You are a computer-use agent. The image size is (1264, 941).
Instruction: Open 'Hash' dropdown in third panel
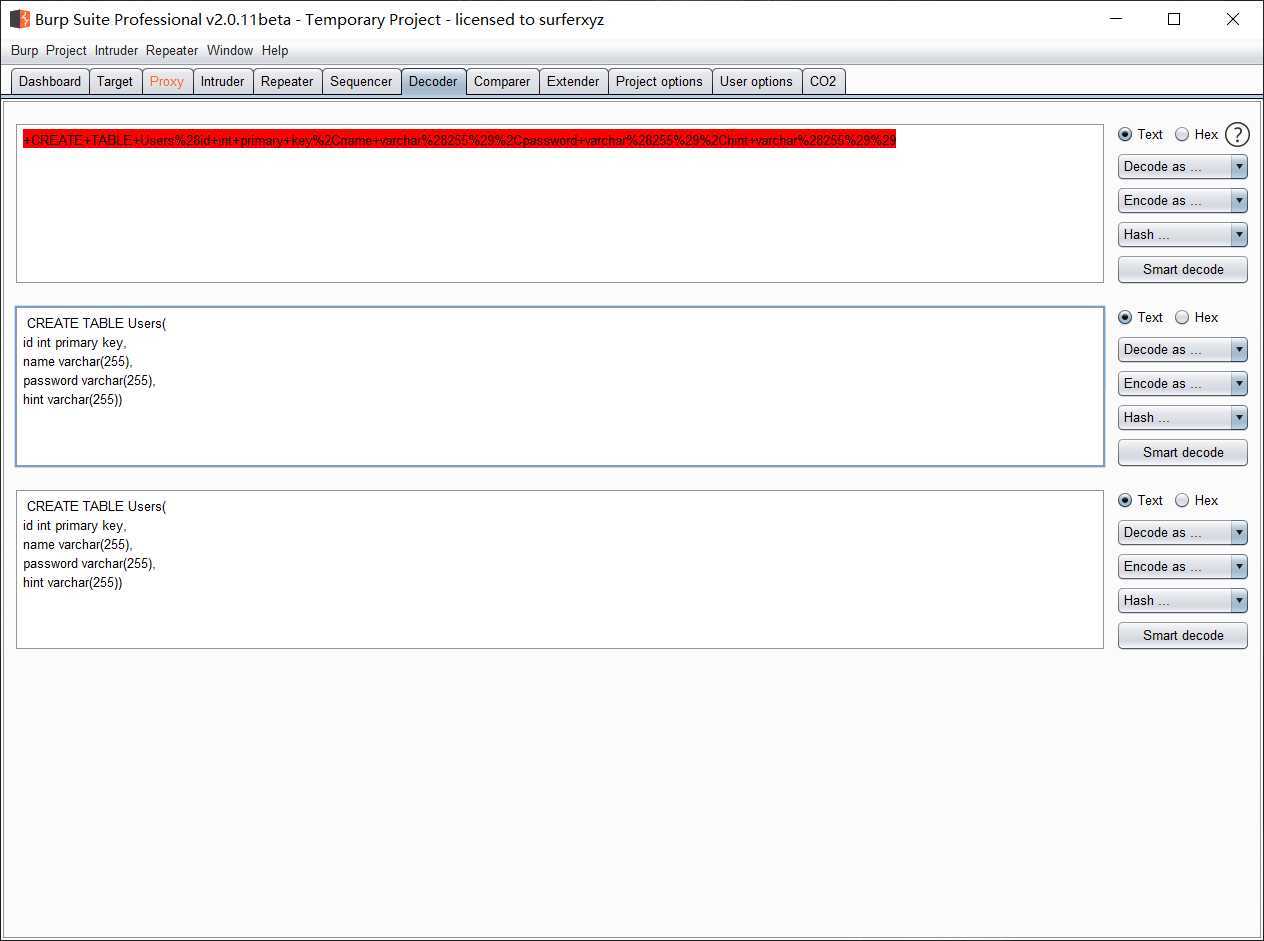(x=1183, y=601)
